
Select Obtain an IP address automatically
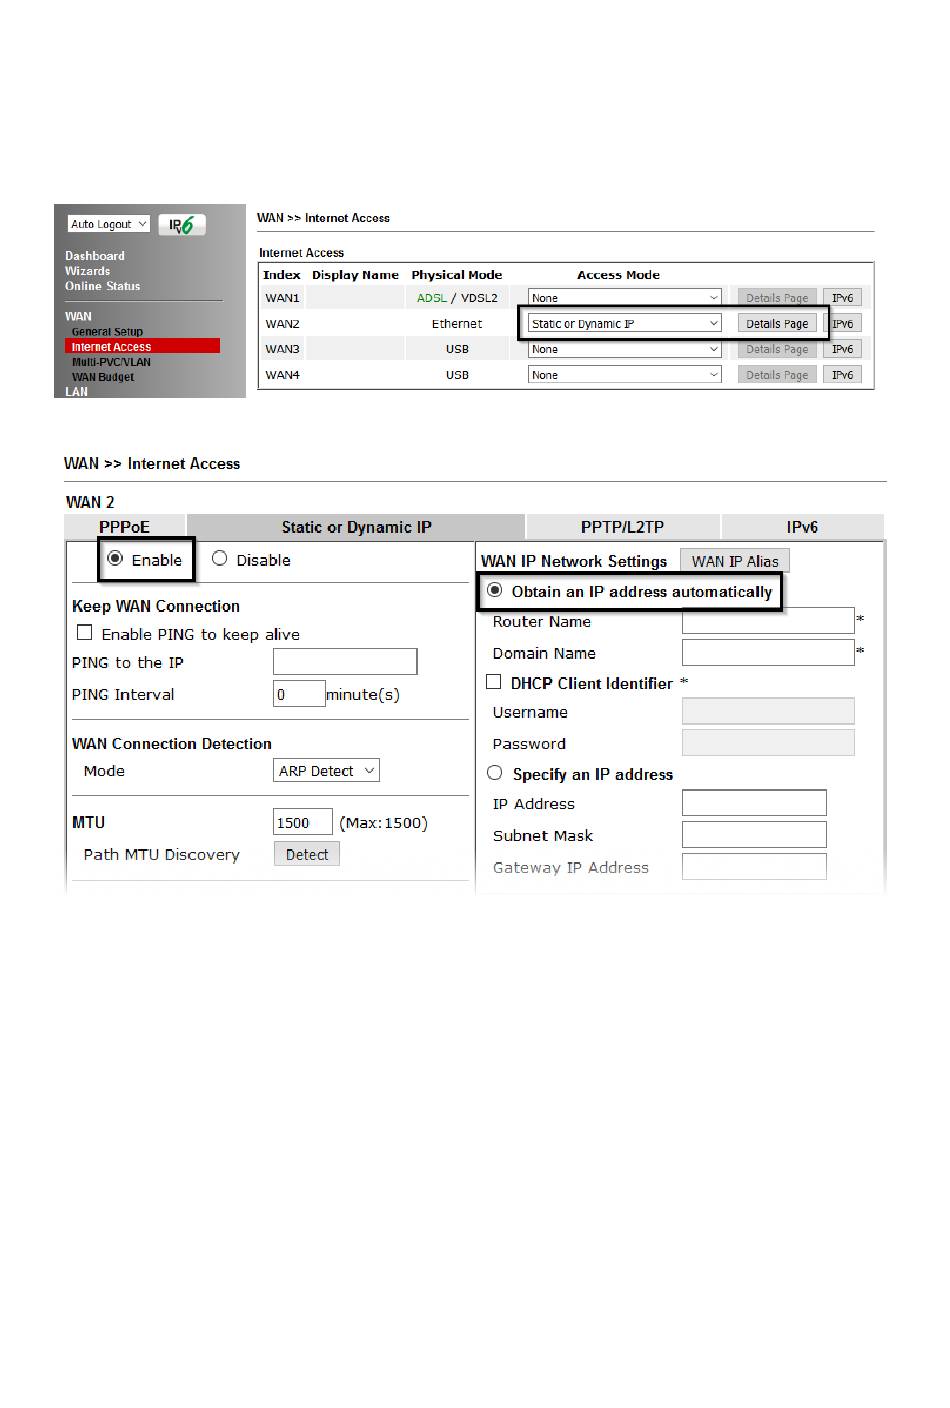click(494, 590)
